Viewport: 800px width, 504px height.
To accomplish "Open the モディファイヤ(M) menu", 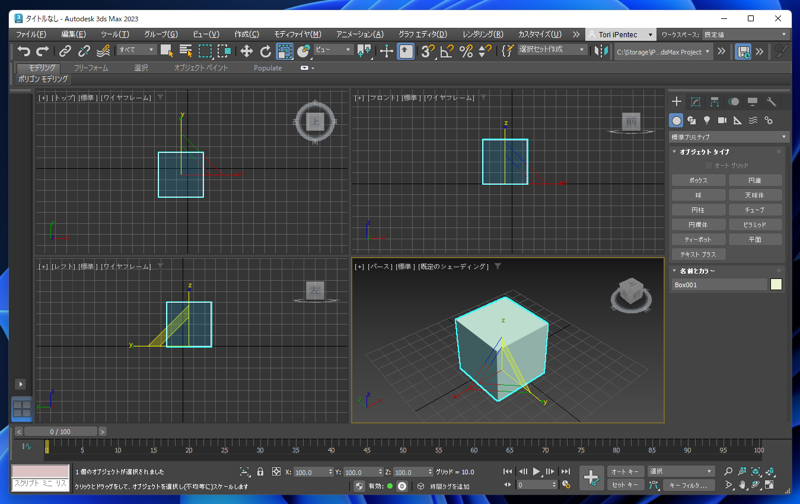I will coord(297,34).
